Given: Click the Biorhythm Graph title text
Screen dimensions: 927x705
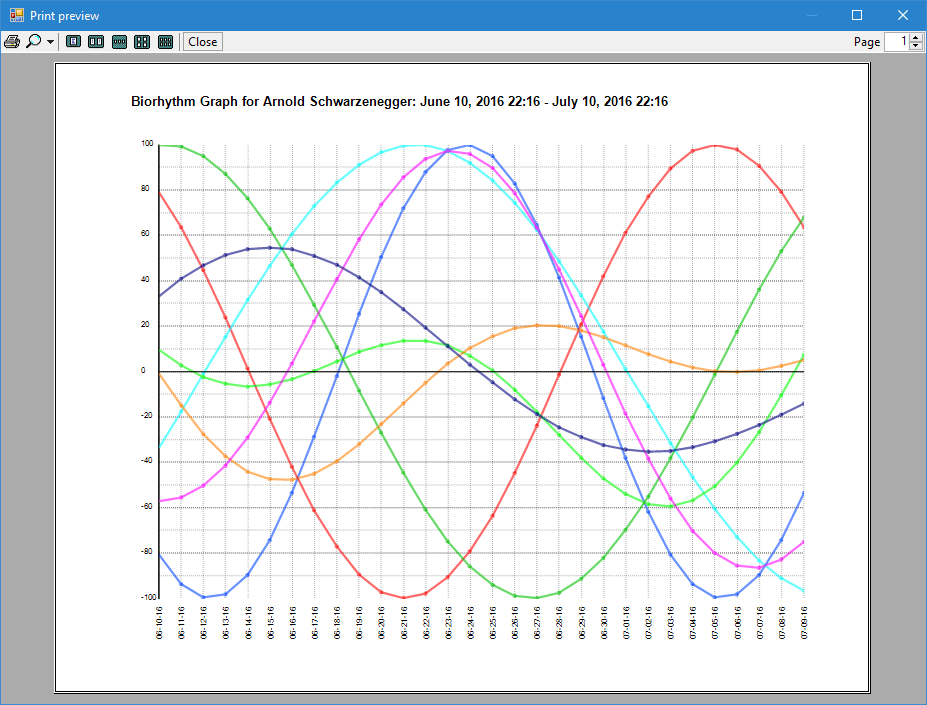Looking at the screenshot, I should [399, 102].
